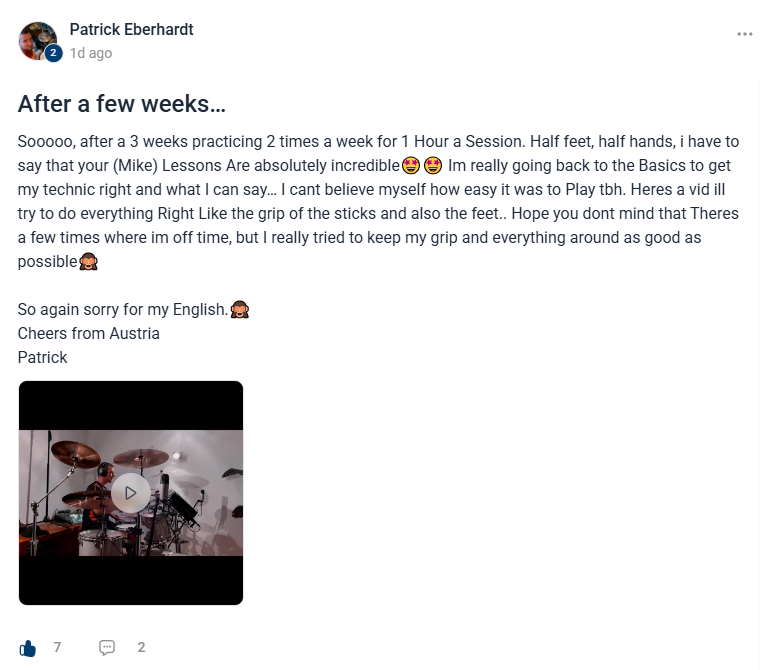Screen dimensions: 760x670
Task: Like the post with the thumbs-up icon
Action: (28, 648)
